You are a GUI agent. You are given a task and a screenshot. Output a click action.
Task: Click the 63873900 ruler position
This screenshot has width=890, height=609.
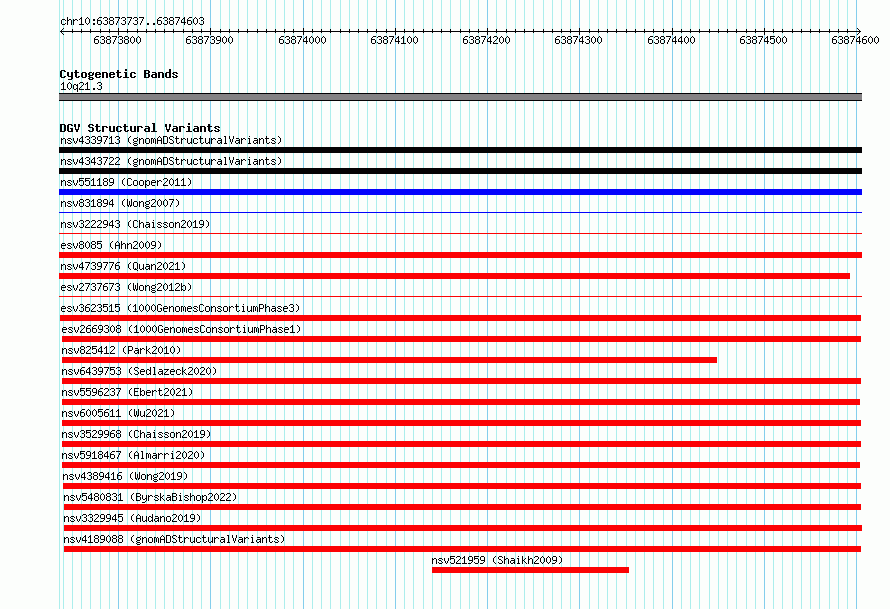209,40
